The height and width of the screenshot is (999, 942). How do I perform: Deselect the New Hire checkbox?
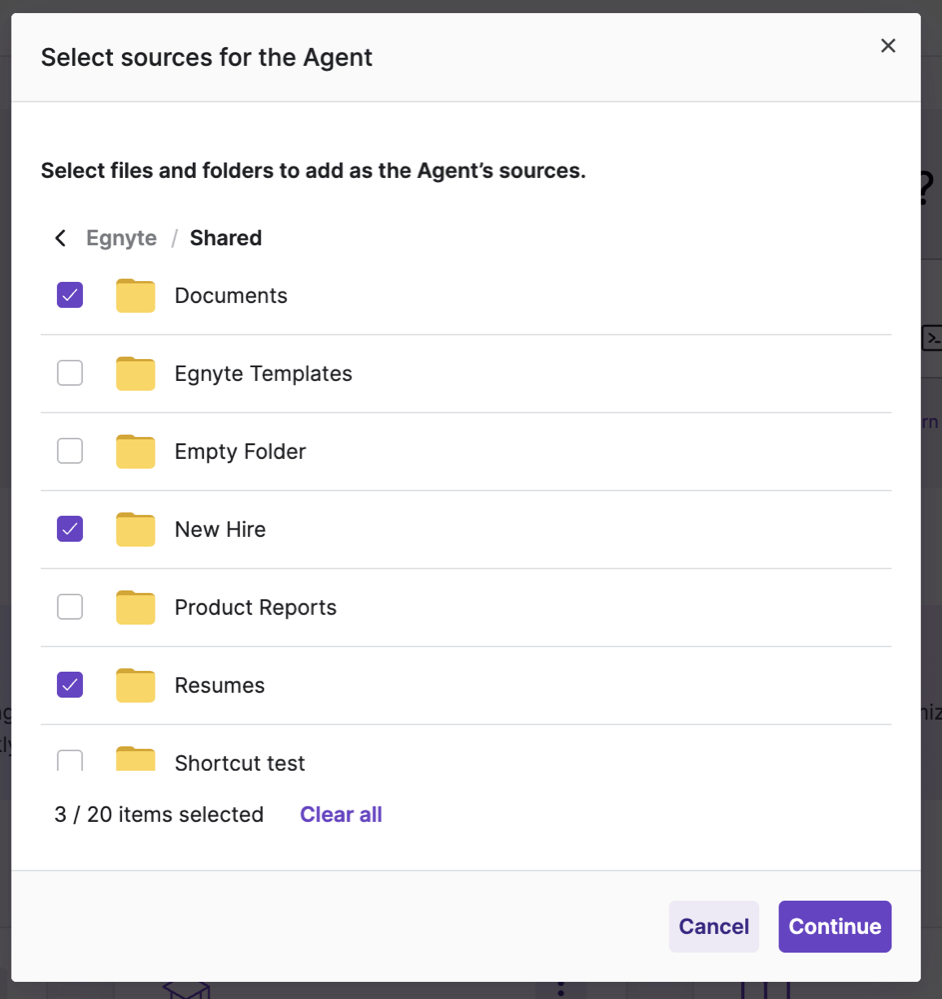(69, 529)
